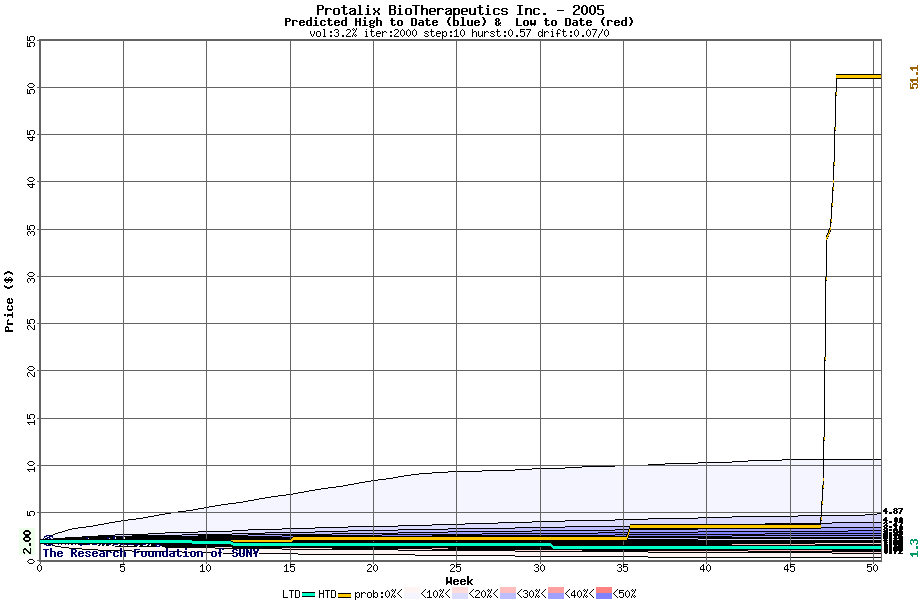Click the Week axis tick label '25'
The height and width of the screenshot is (600, 920).
pos(456,568)
